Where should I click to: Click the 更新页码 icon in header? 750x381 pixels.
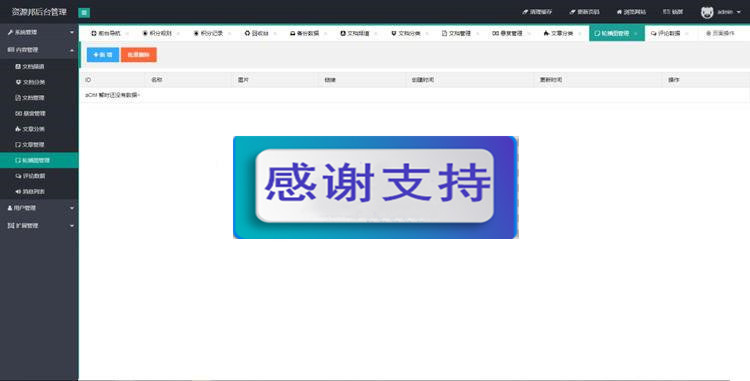572,12
